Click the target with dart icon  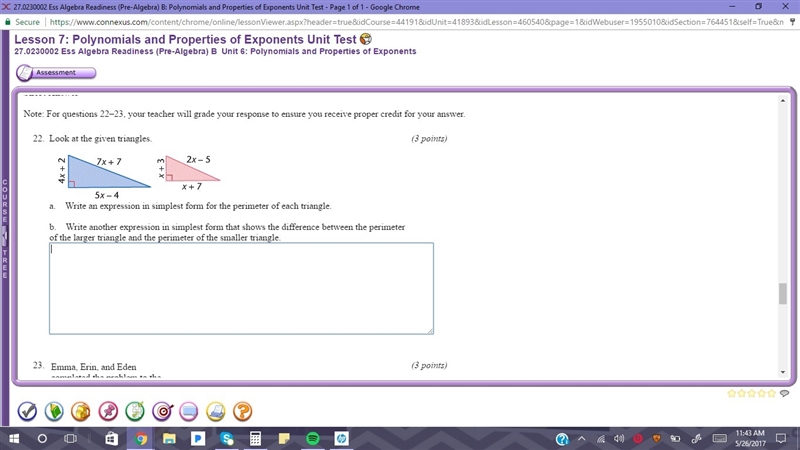tap(162, 411)
